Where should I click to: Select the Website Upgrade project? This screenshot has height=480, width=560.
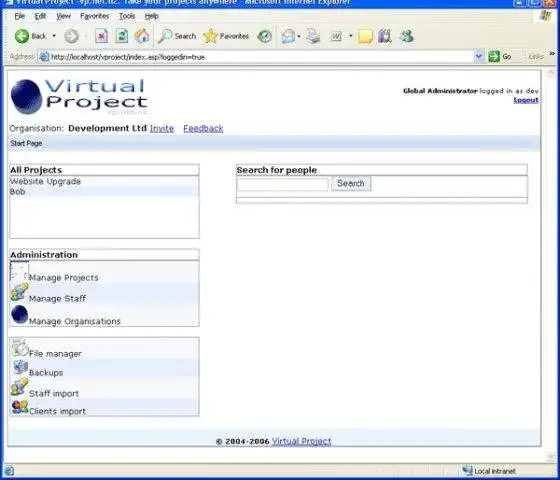[45, 181]
